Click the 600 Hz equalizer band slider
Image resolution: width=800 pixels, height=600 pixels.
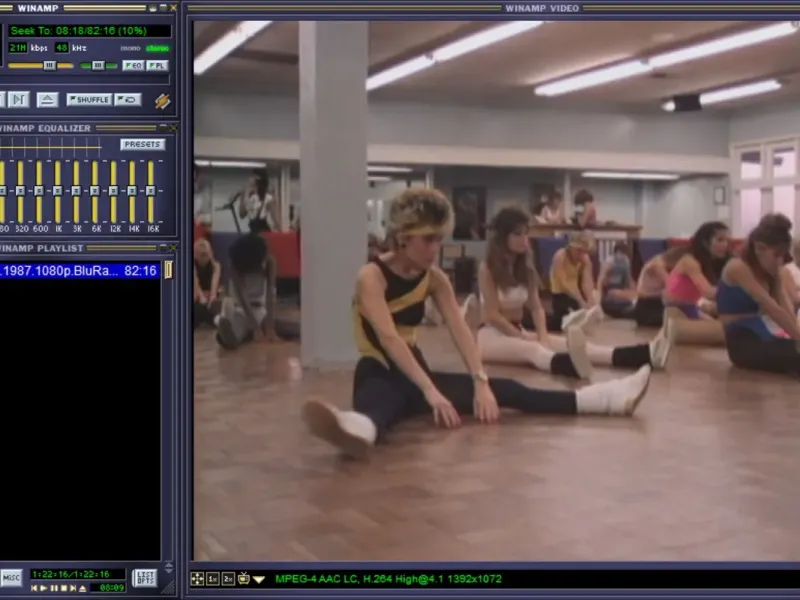click(x=39, y=191)
